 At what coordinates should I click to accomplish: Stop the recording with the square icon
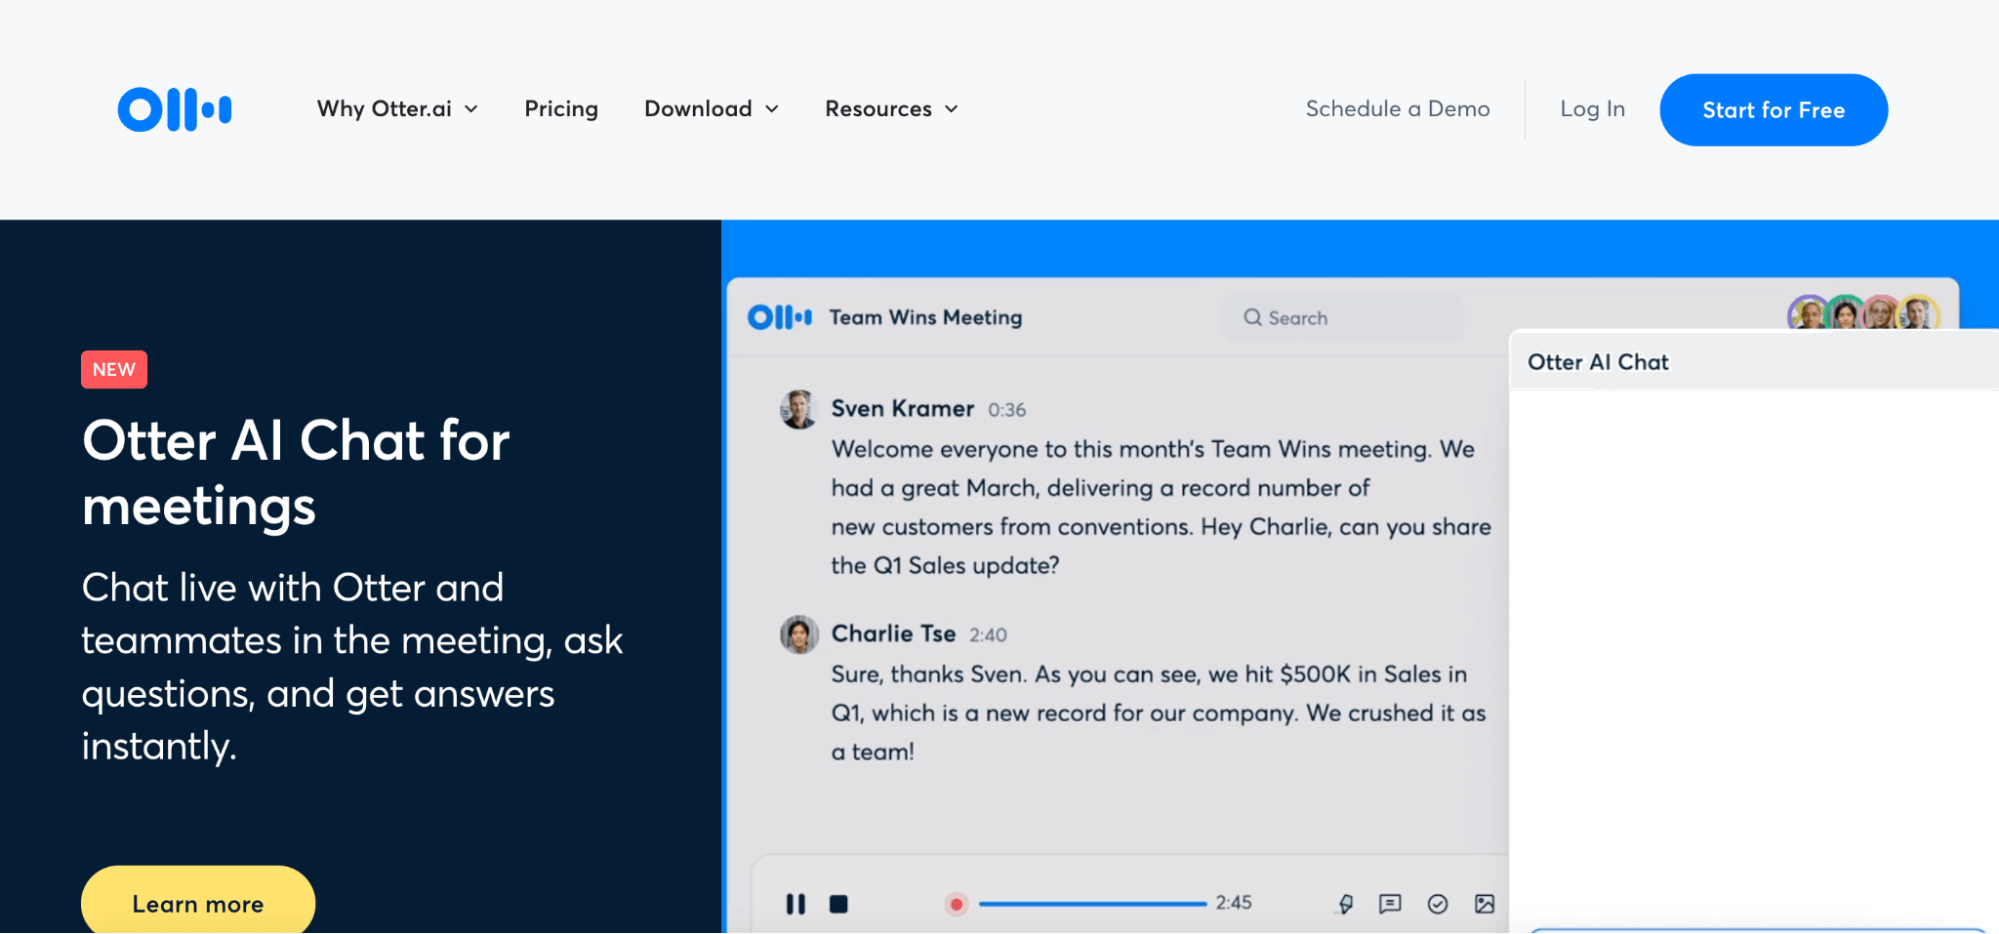[839, 904]
